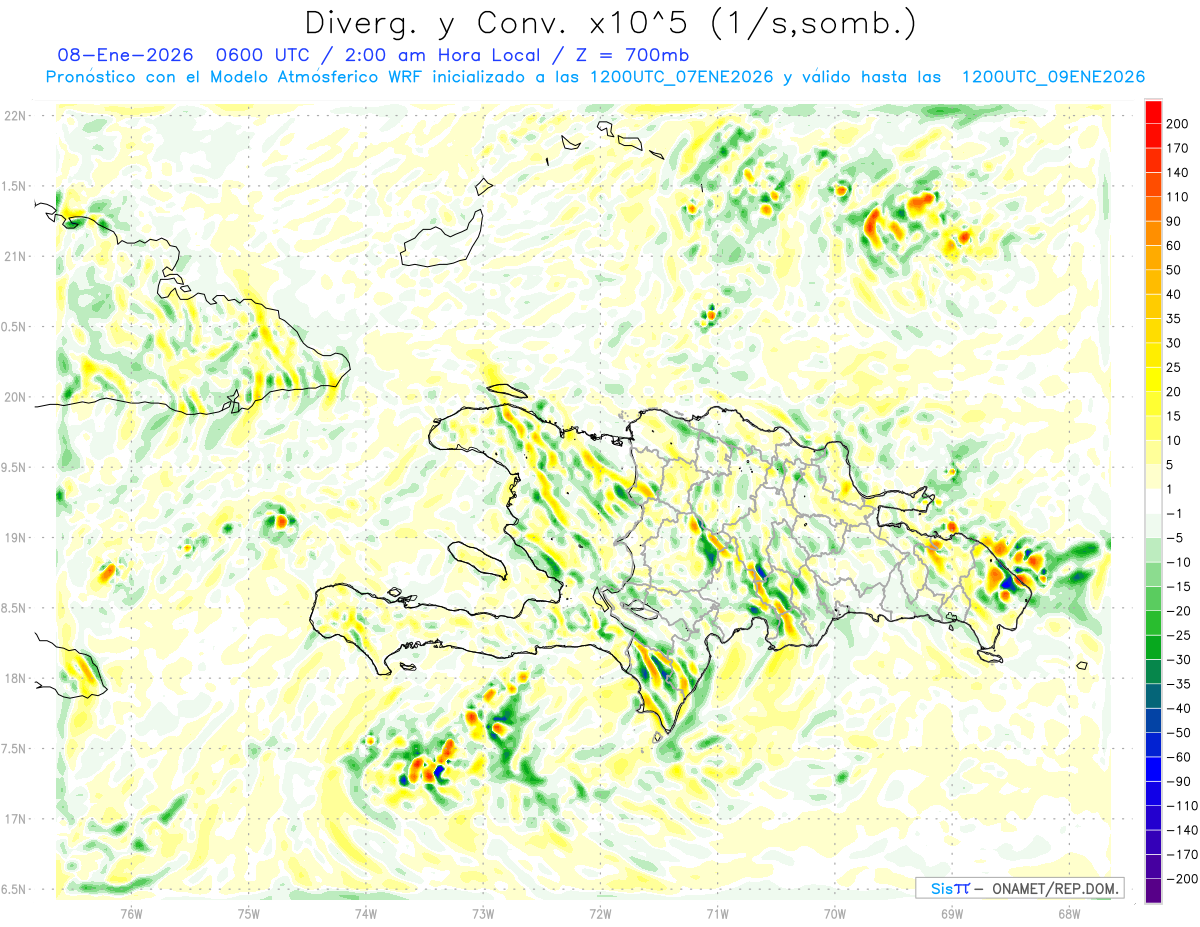Click the '1.5N' latitude label
1200x927 pixels.
[x=14, y=186]
